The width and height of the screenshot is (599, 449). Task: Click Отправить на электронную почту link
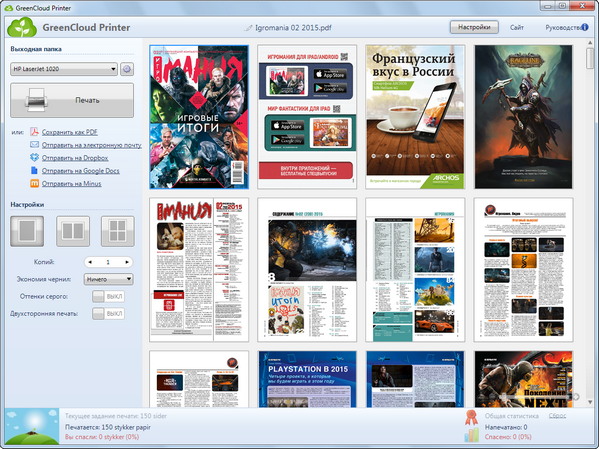tap(92, 145)
